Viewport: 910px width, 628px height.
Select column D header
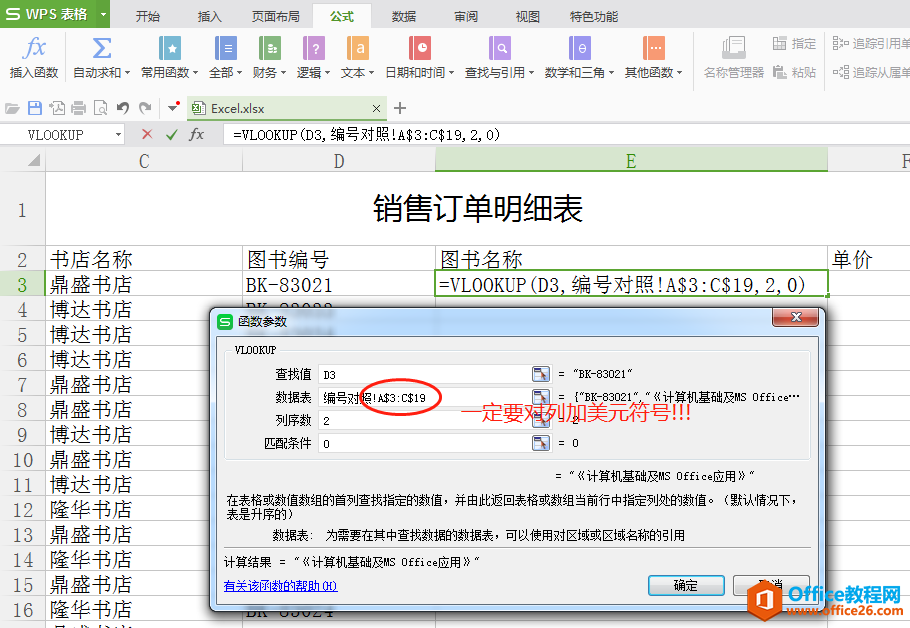pos(339,161)
